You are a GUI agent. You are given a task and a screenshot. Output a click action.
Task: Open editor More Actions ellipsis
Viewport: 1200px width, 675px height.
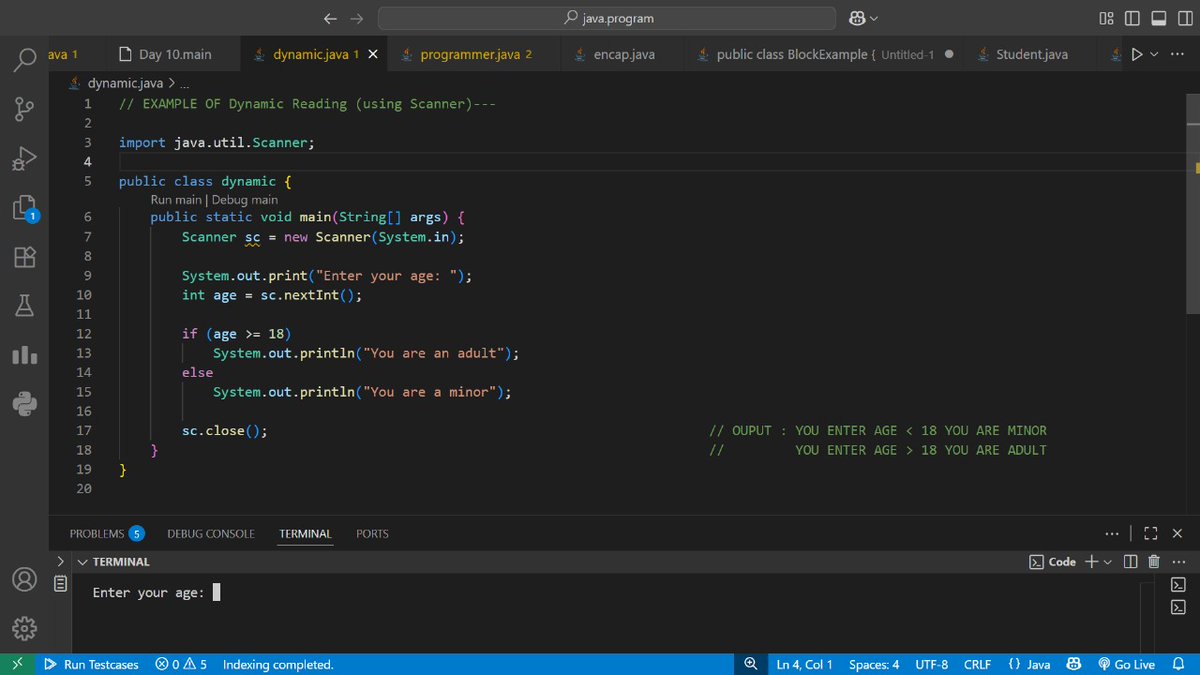pyautogui.click(x=1175, y=54)
